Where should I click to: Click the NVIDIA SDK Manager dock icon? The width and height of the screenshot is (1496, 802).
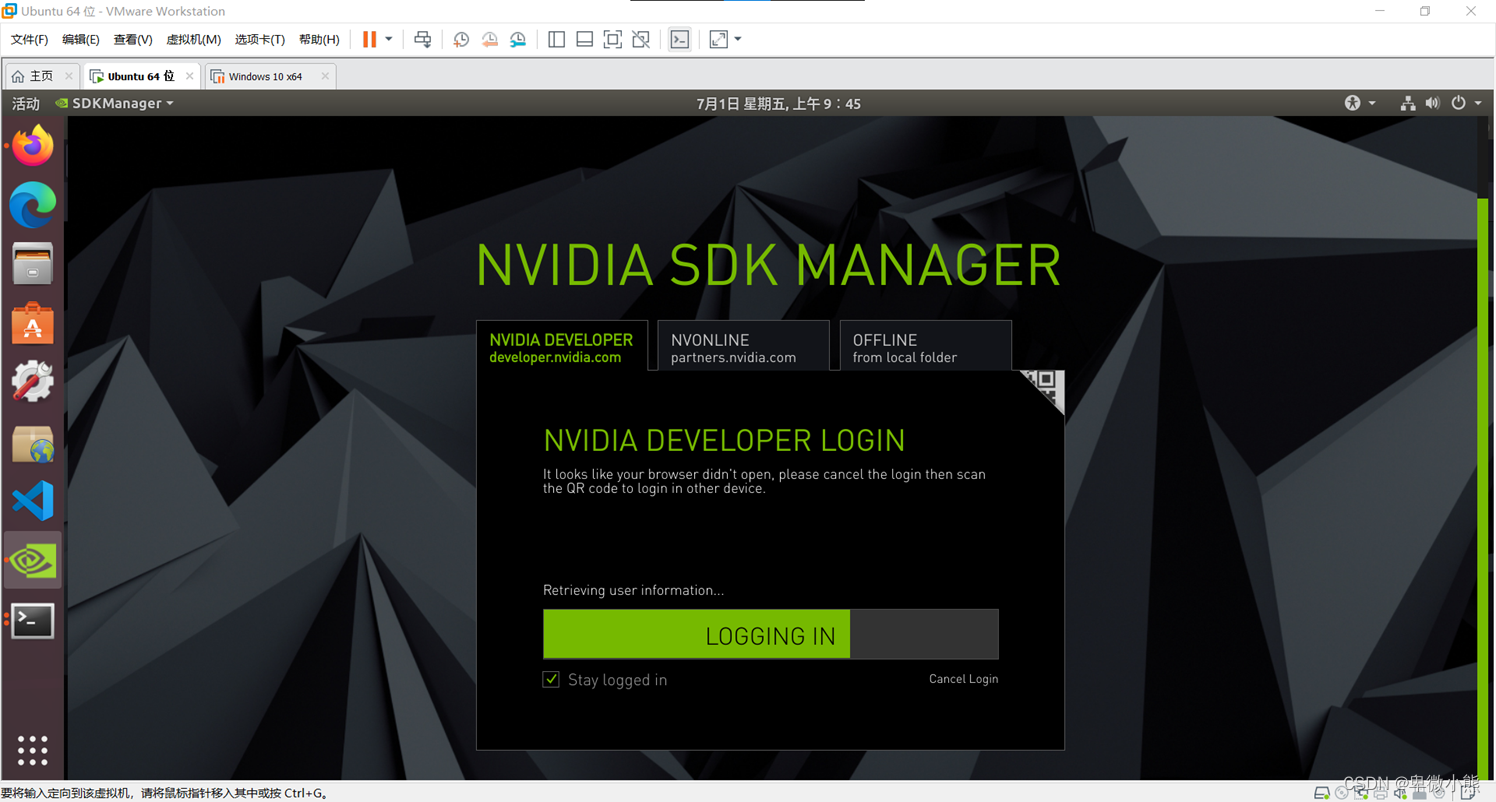coord(33,560)
